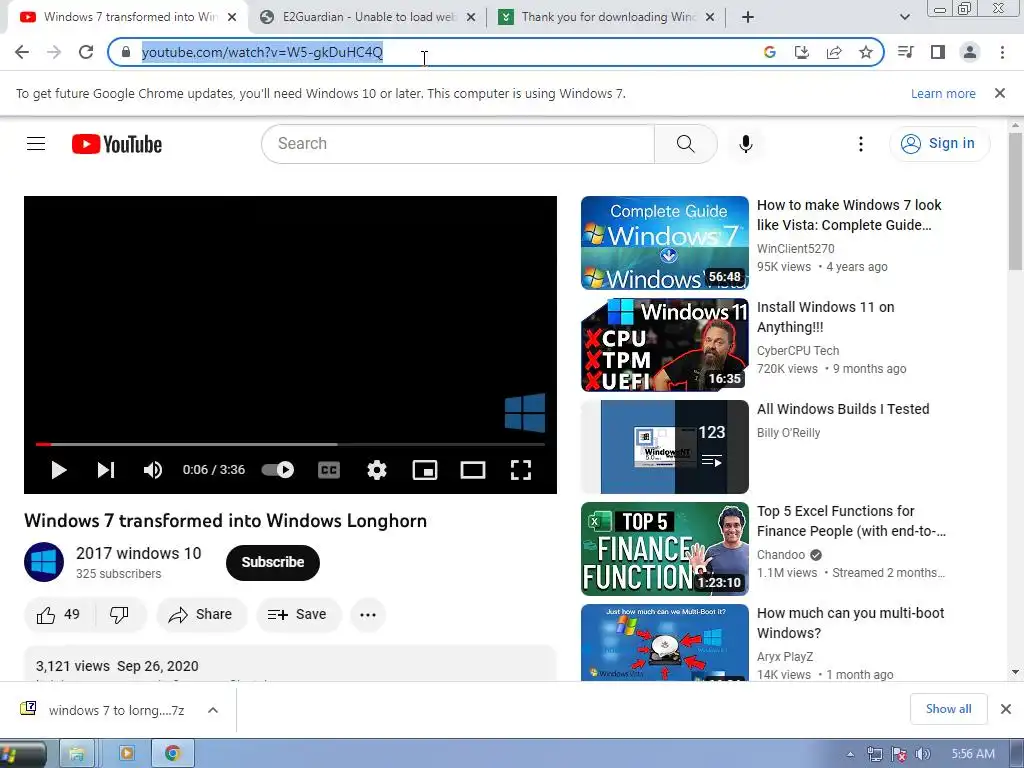The width and height of the screenshot is (1024, 768).
Task: Start voice search with the microphone
Action: pos(746,144)
